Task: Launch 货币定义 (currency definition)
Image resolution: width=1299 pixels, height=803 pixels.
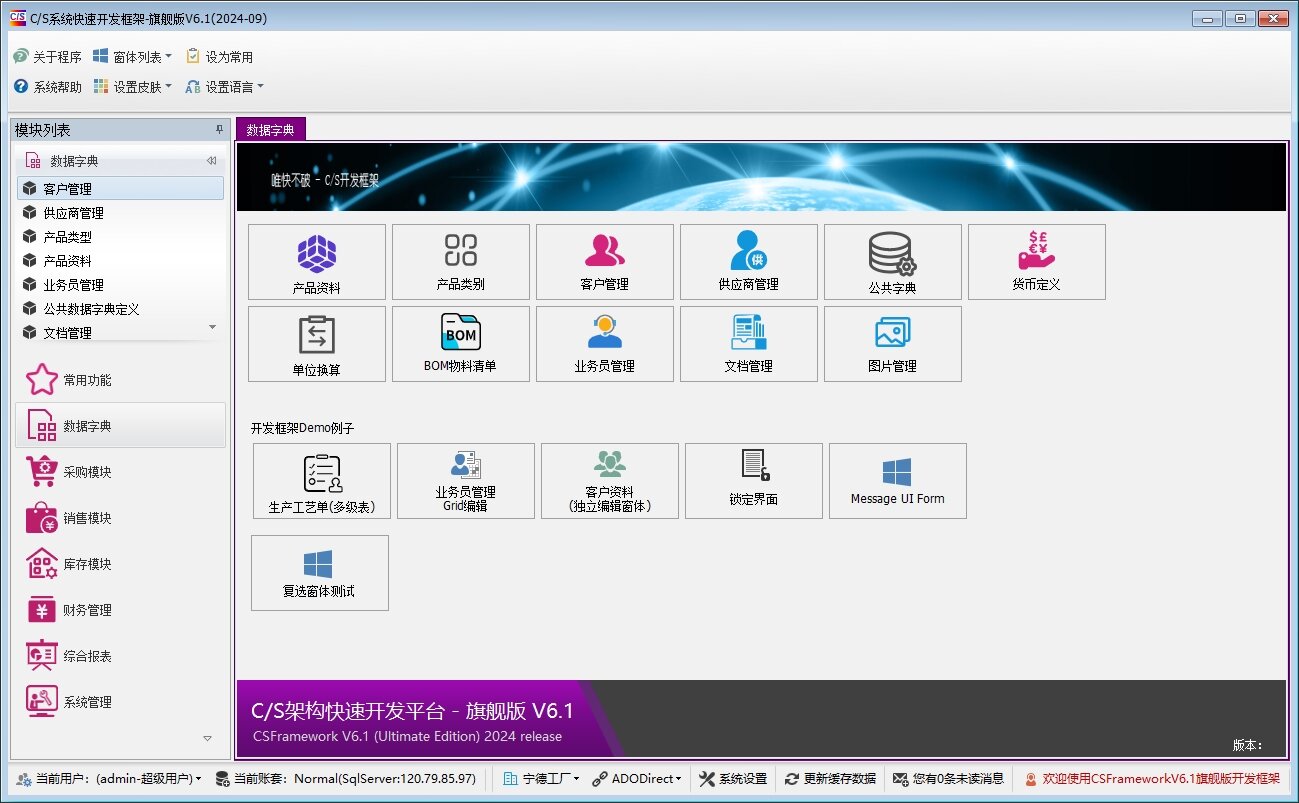Action: point(1037,262)
